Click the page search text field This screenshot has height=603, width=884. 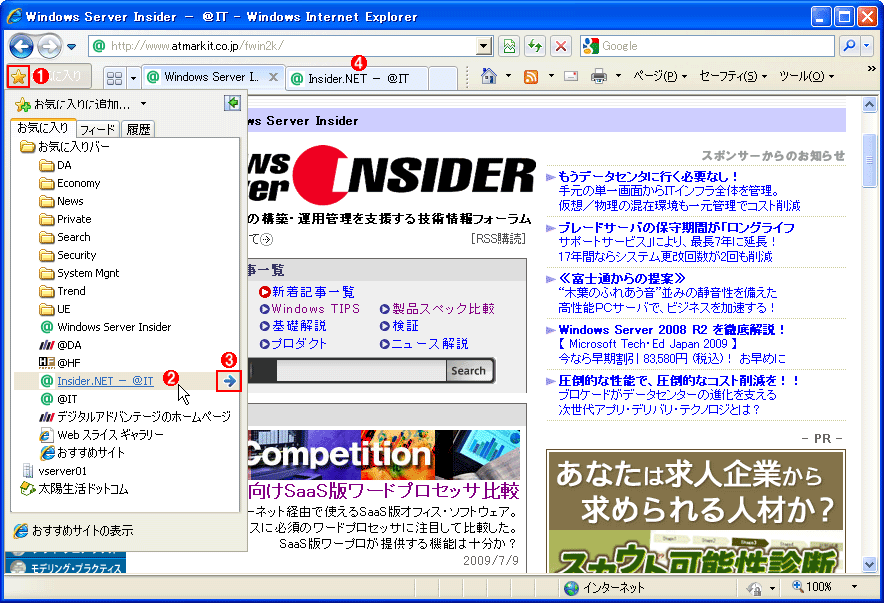coord(361,371)
